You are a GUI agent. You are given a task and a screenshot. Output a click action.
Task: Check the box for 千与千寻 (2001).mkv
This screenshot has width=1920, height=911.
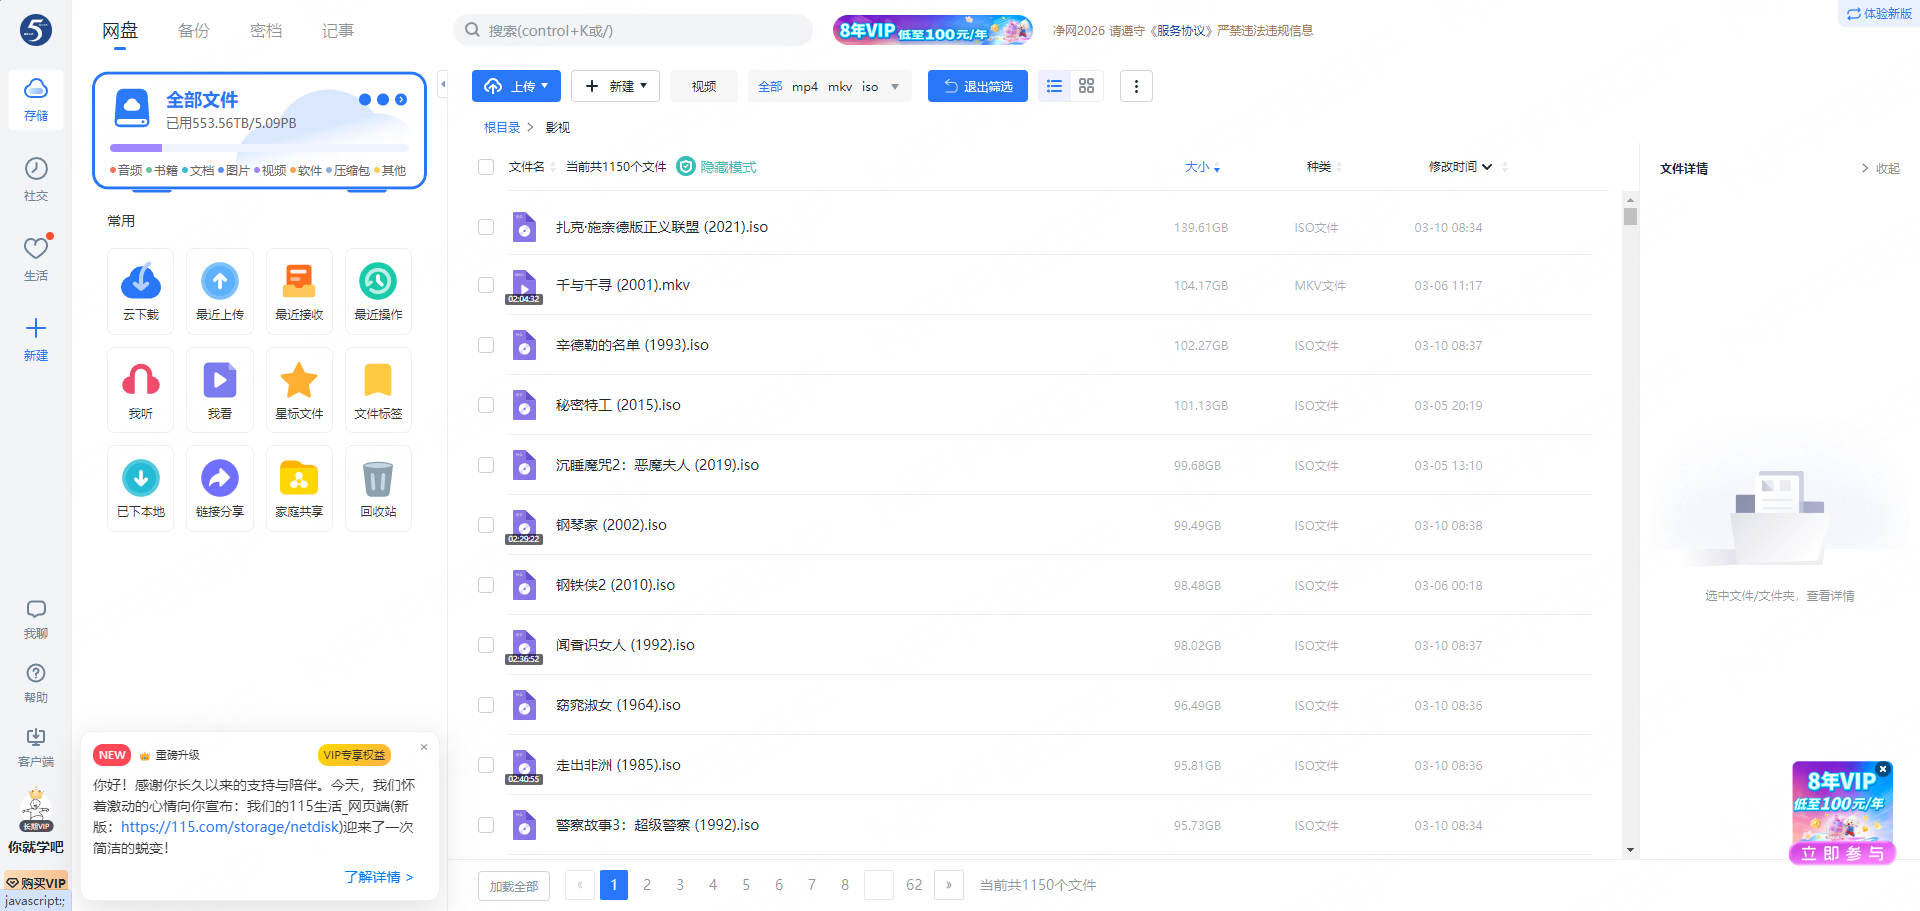pos(486,285)
